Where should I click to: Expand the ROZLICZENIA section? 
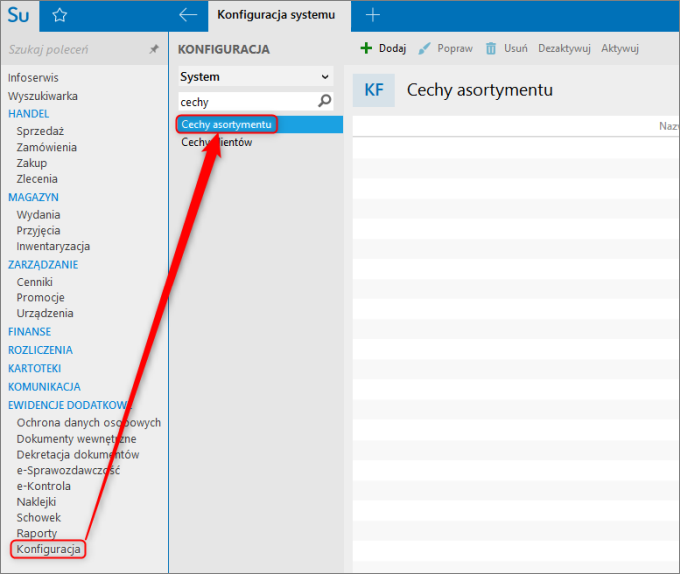40,350
